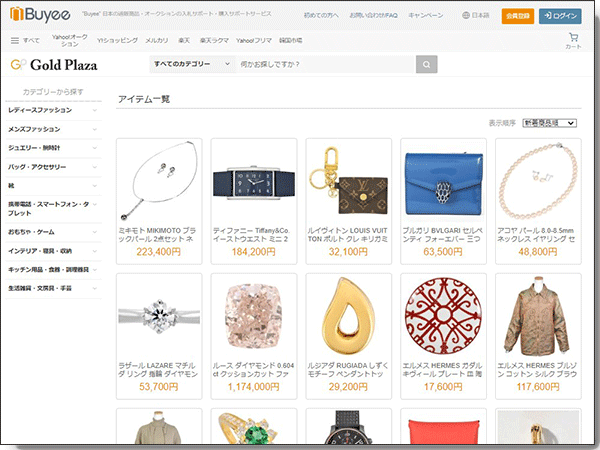Select the メルカリ tab

pyautogui.click(x=157, y=40)
